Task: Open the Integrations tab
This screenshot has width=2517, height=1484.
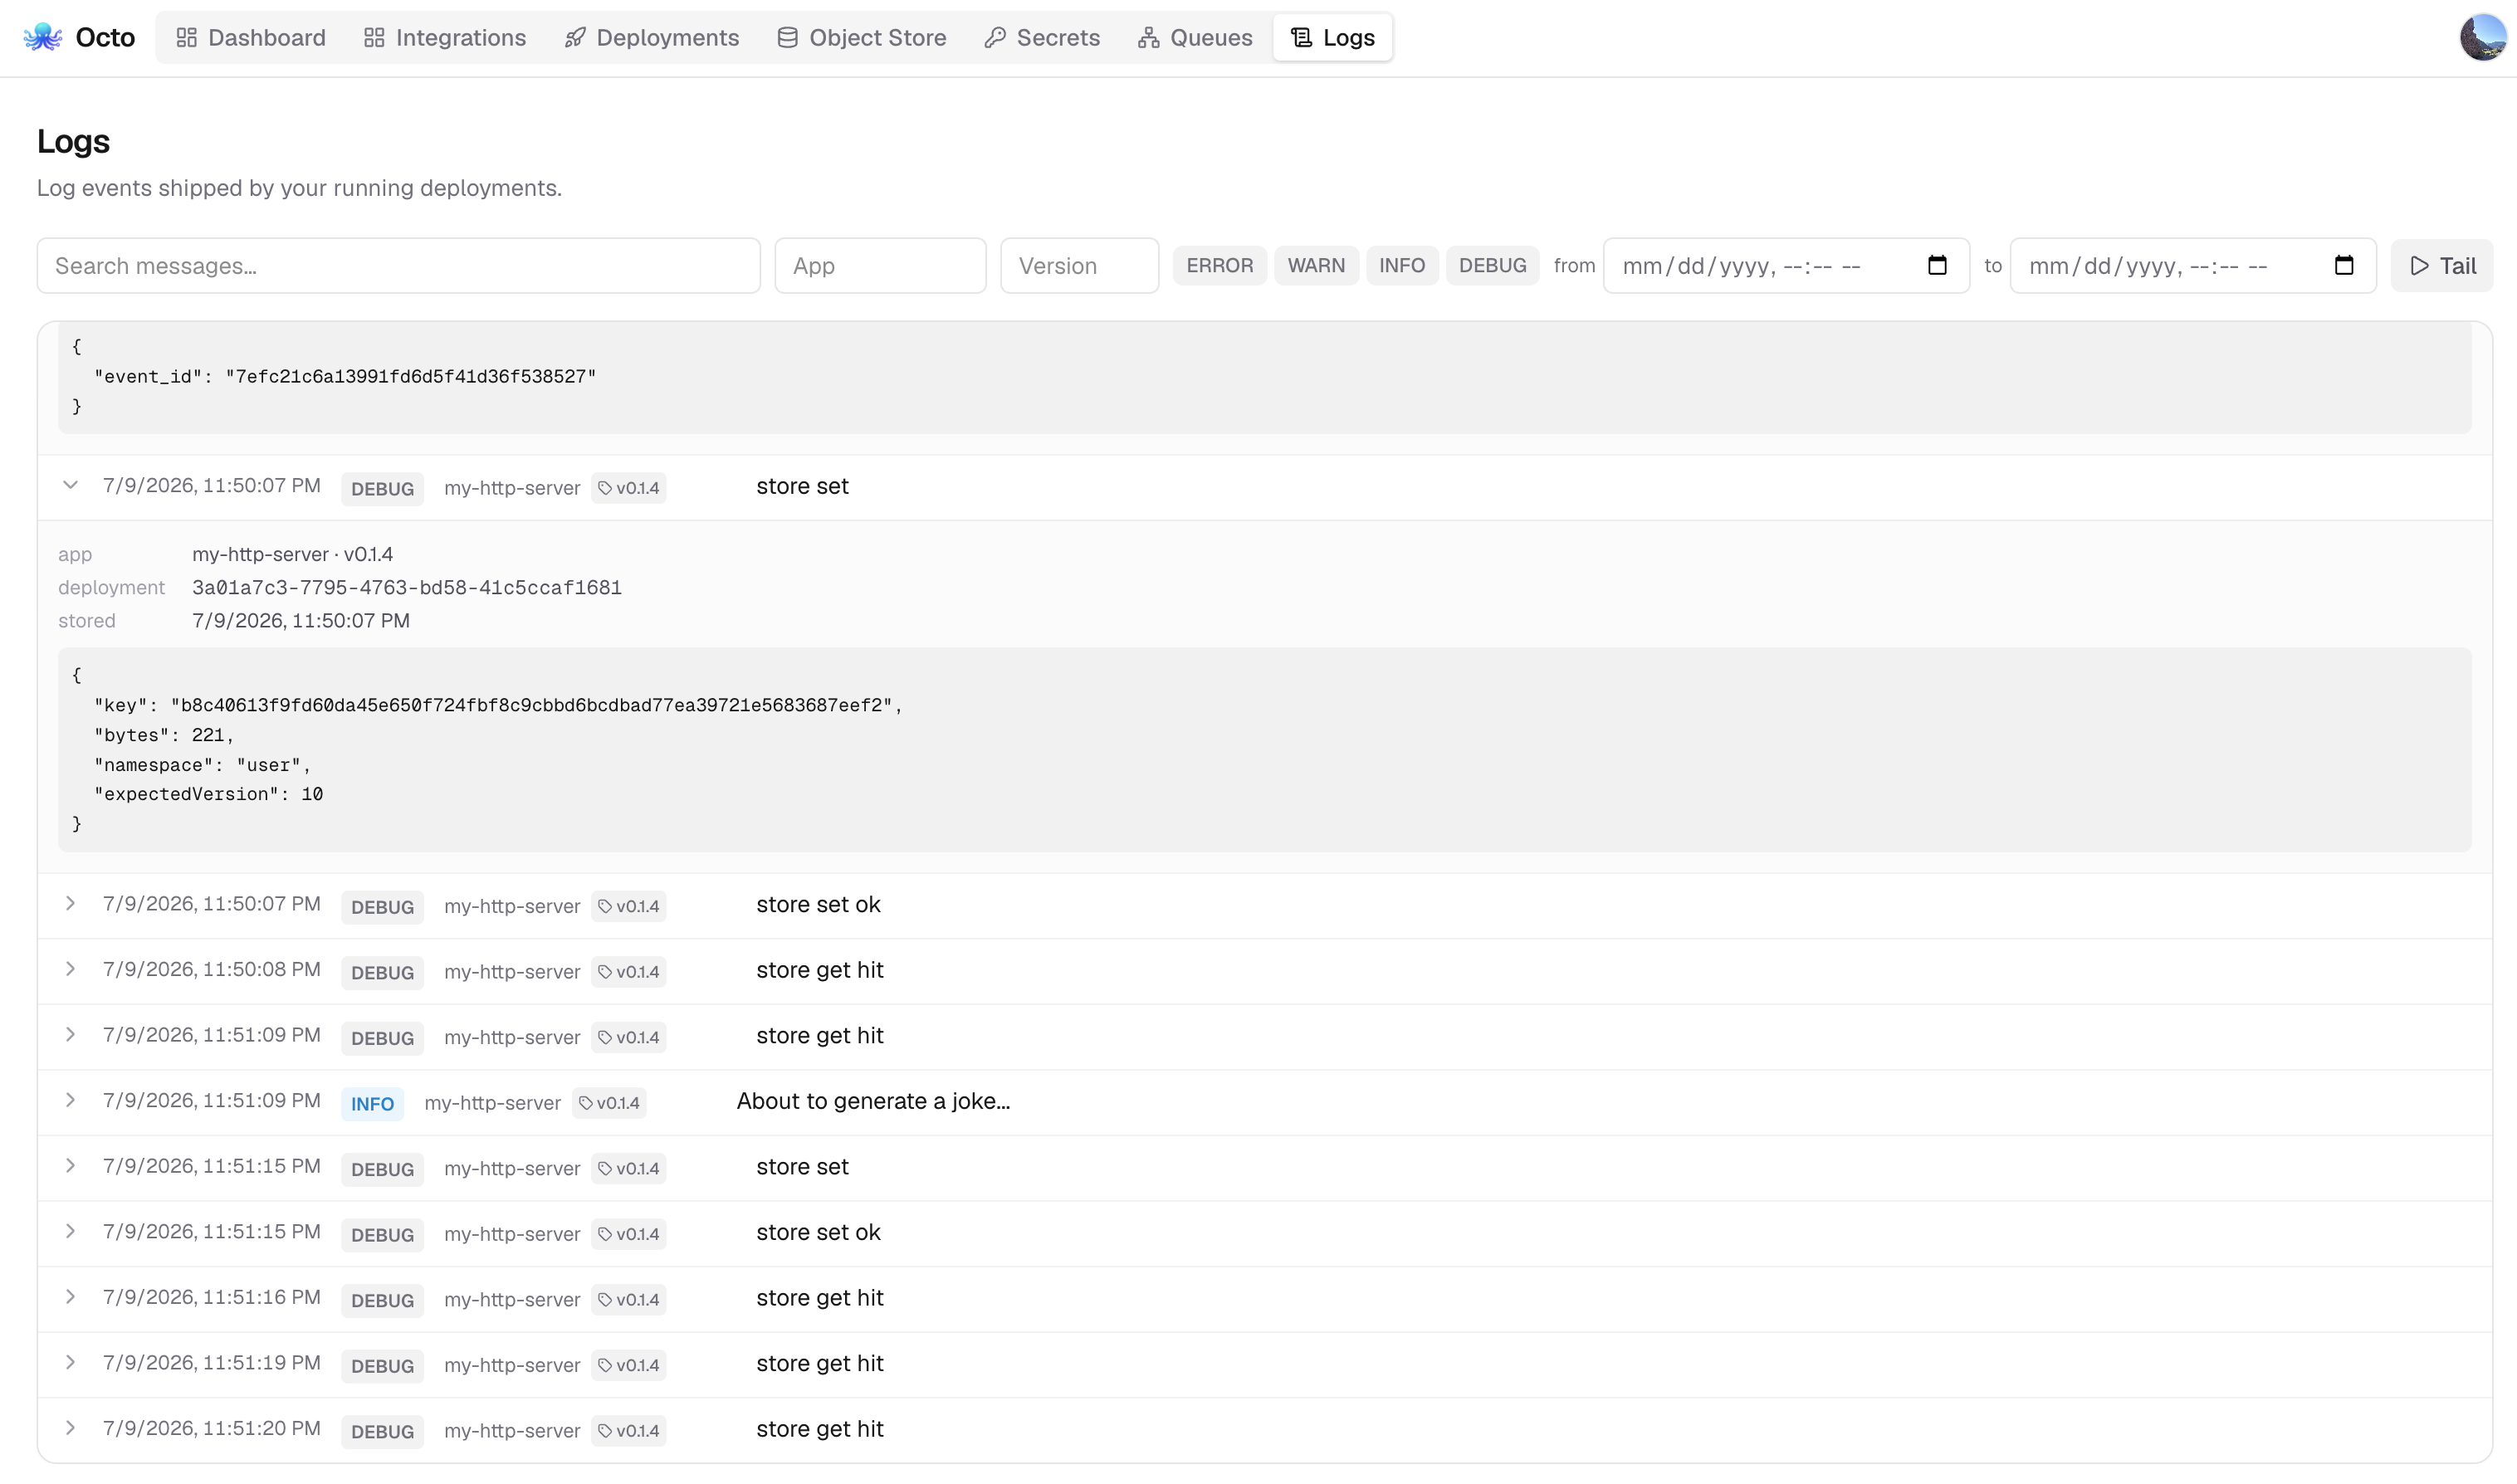Action: coord(444,37)
